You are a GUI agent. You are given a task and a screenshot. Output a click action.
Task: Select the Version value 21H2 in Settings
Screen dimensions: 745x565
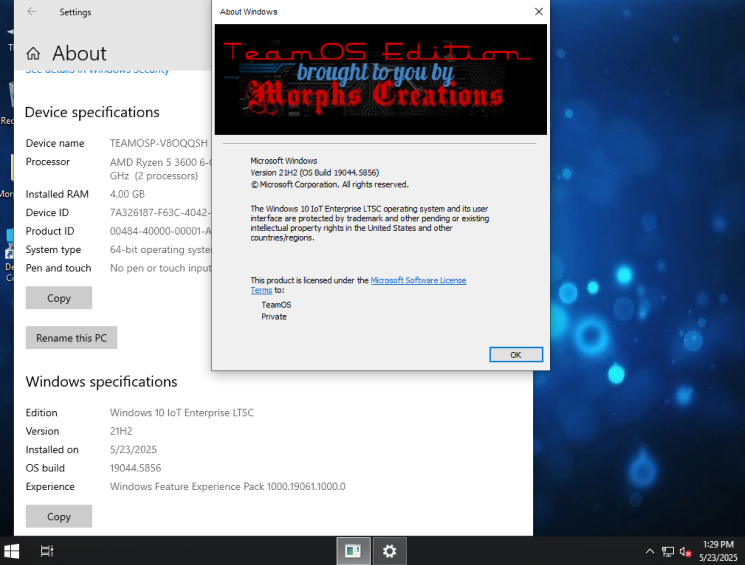[121, 431]
